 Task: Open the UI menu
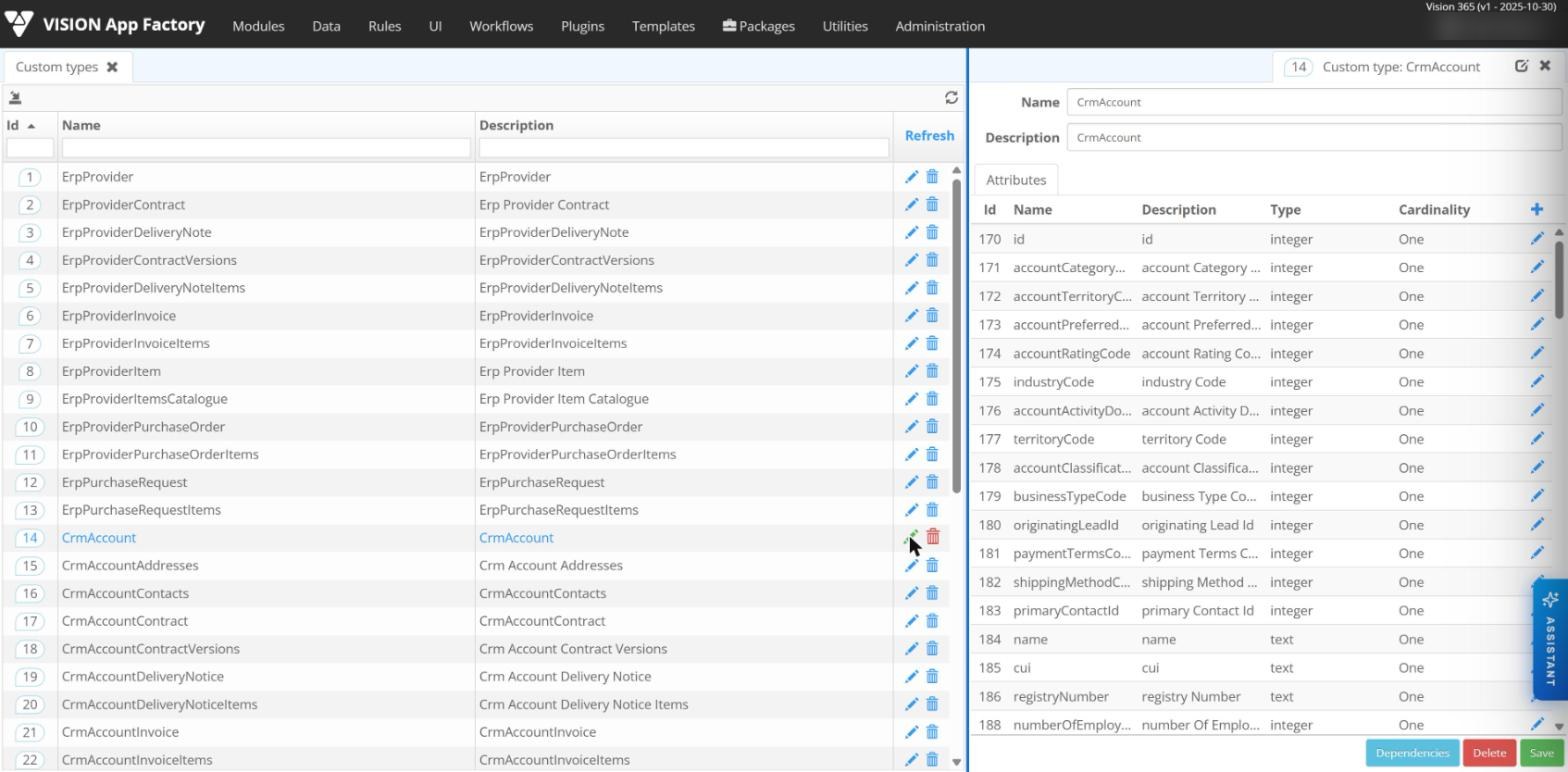pyautogui.click(x=435, y=26)
